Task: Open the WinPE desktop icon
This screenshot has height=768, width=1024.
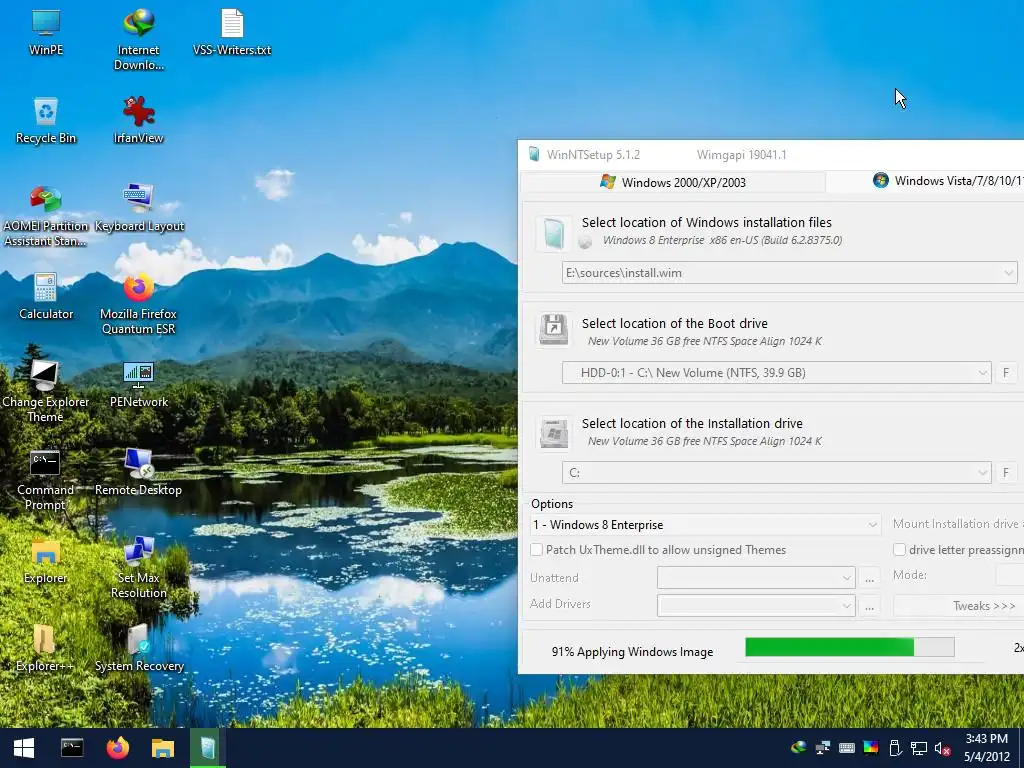Action: point(46,31)
